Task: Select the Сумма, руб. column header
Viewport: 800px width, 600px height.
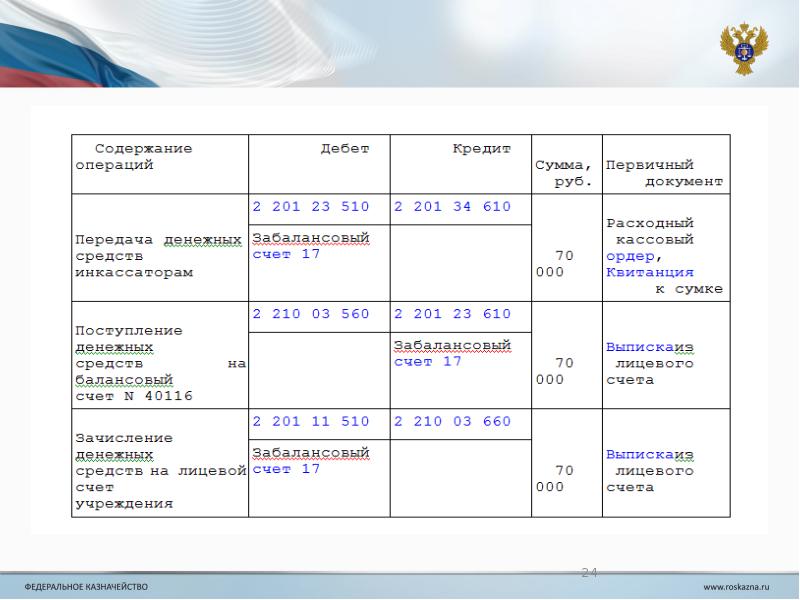Action: point(567,174)
